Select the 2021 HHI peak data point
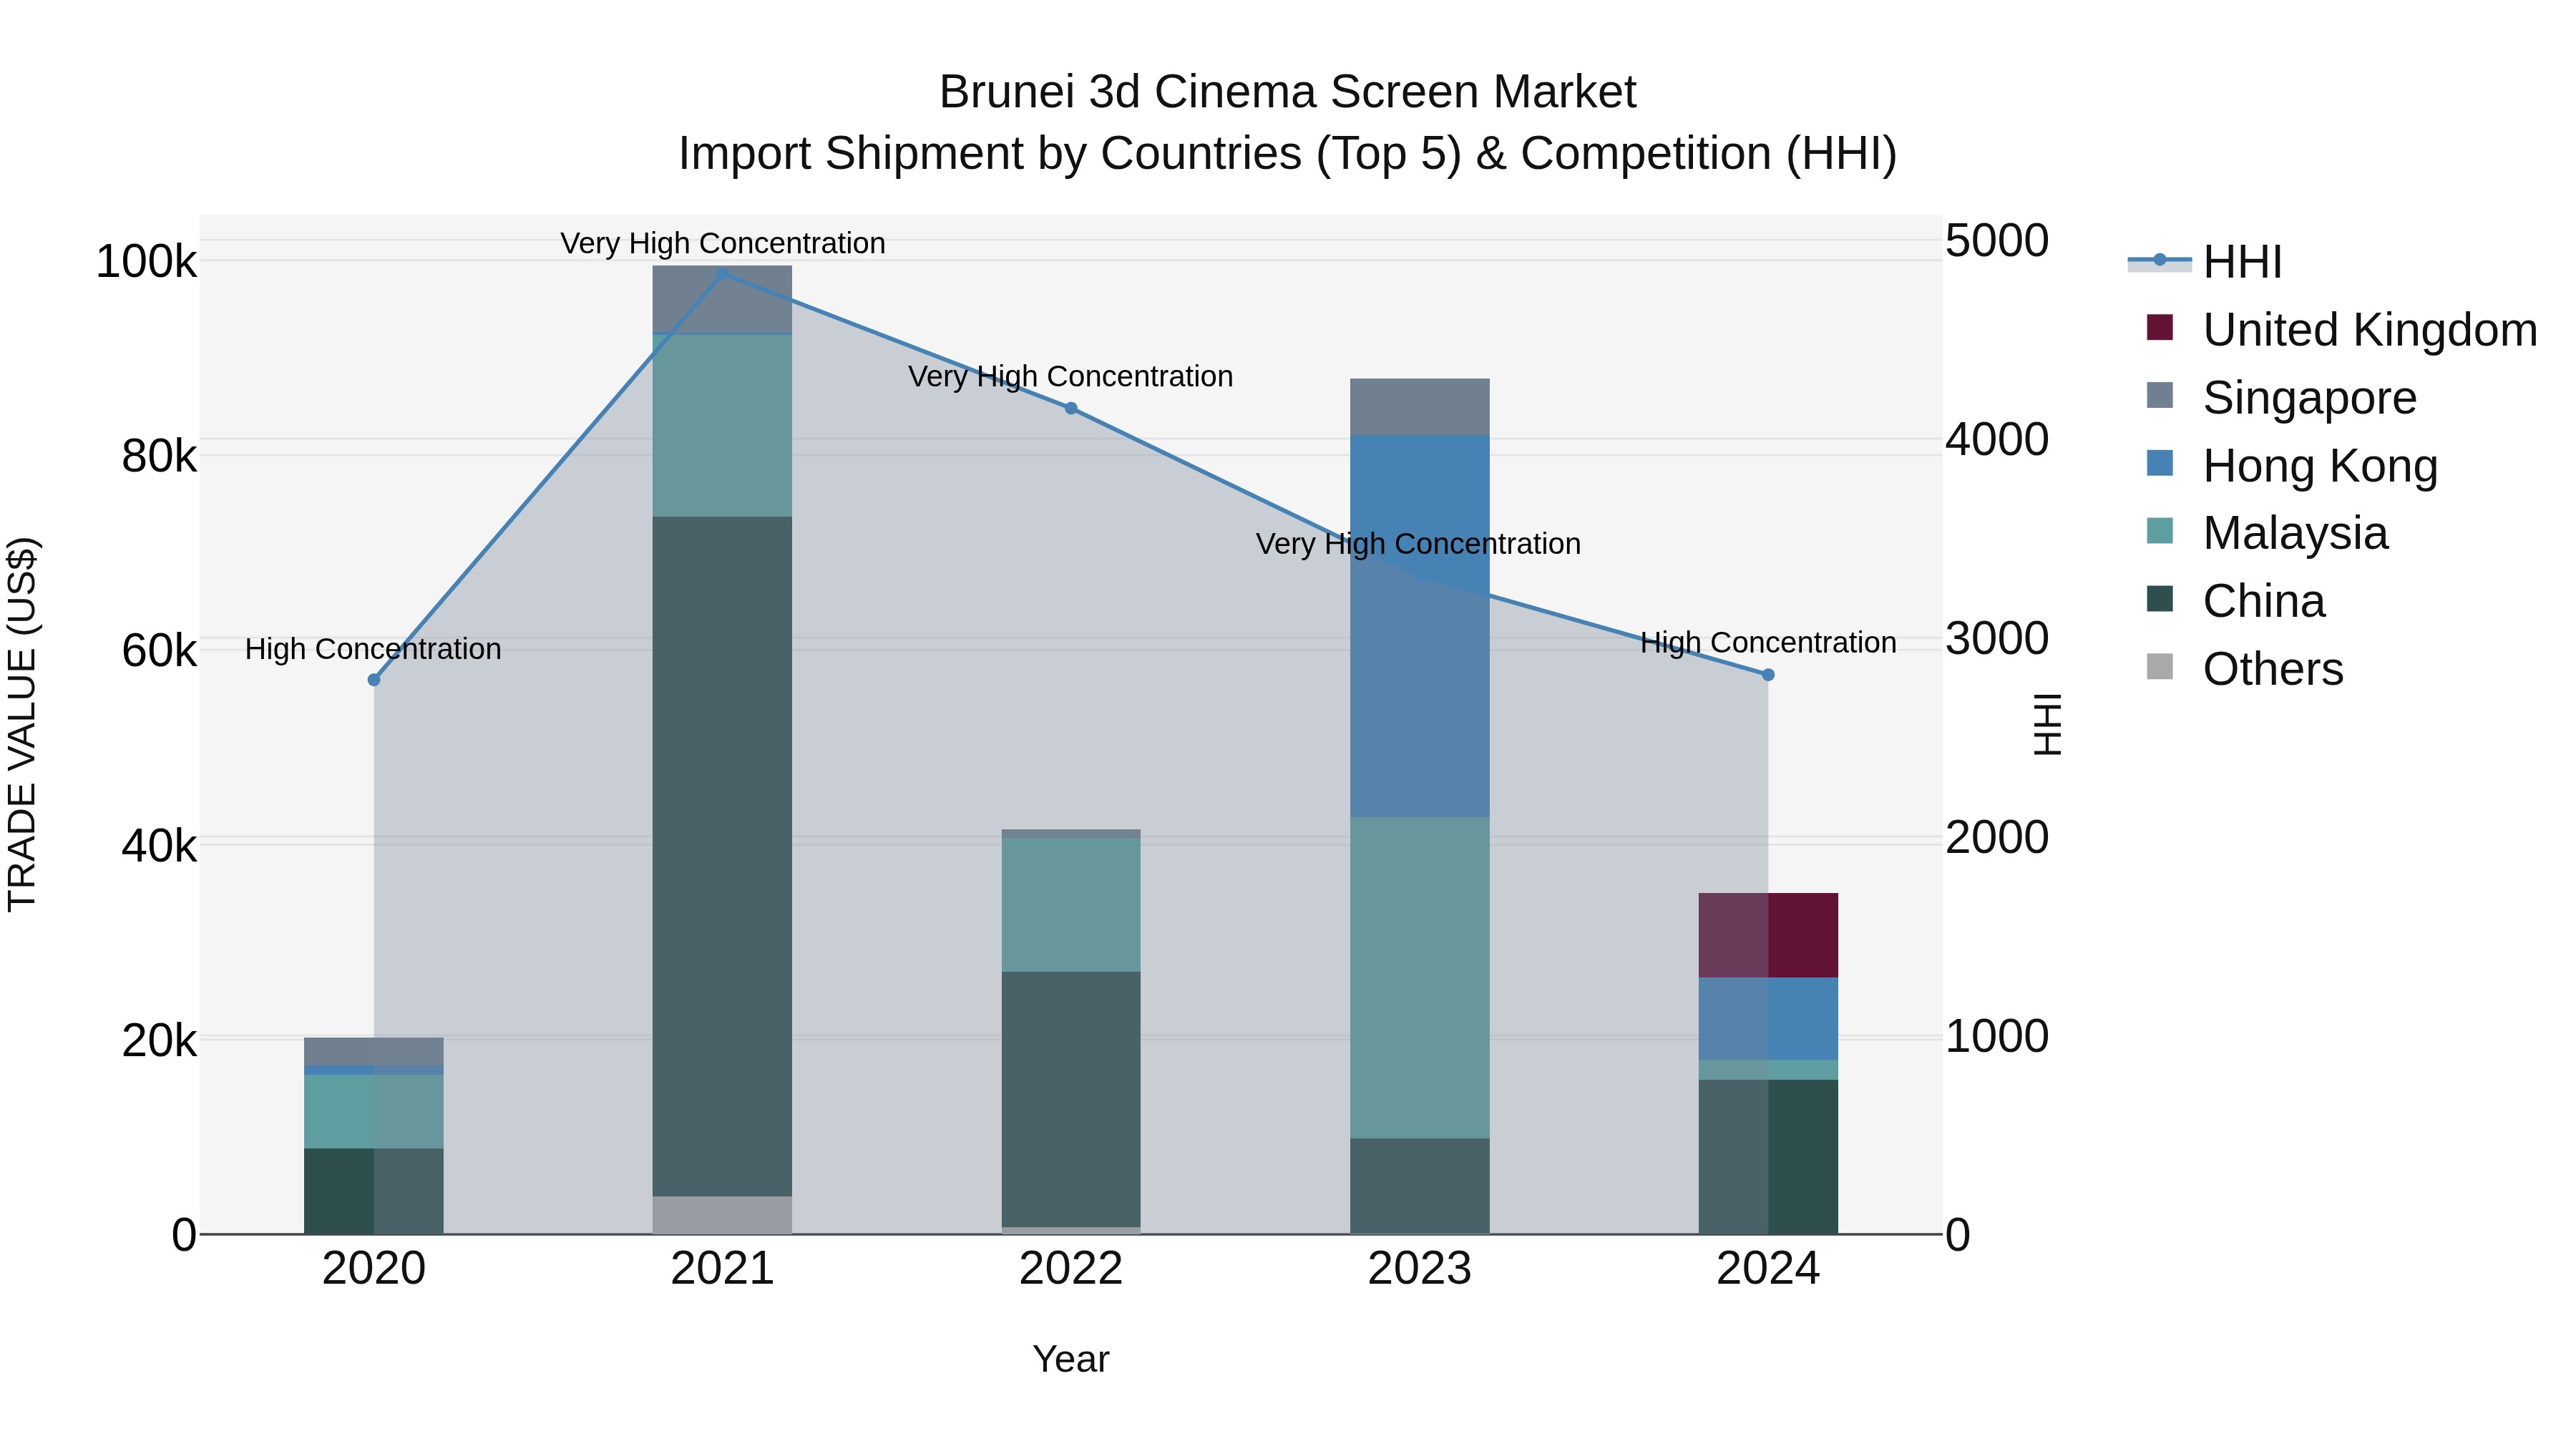The image size is (2576, 1449). 723,273
